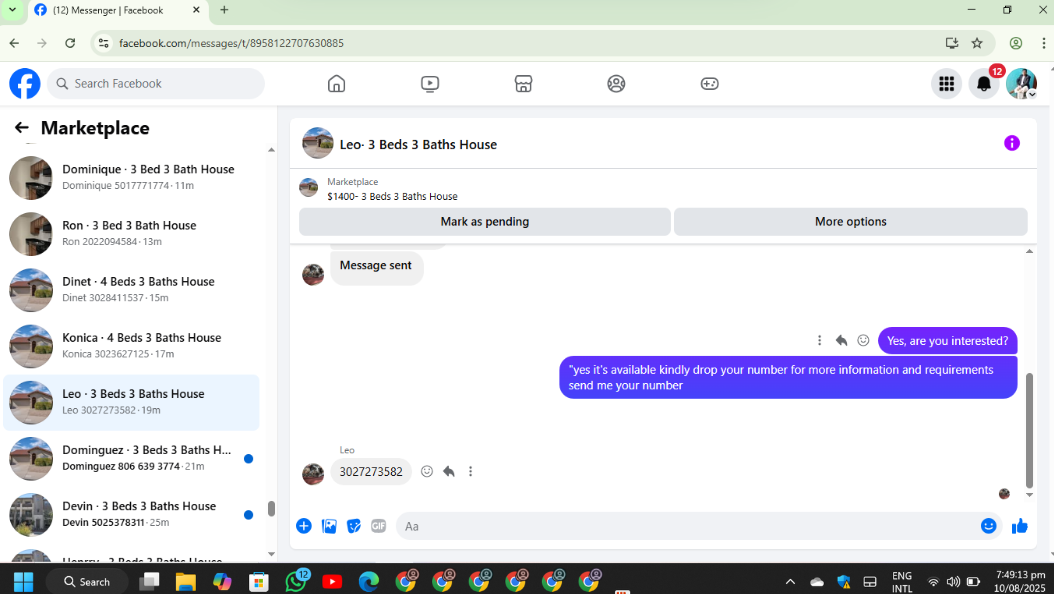Open a new browser tab
This screenshot has width=1054, height=594.
tap(225, 10)
